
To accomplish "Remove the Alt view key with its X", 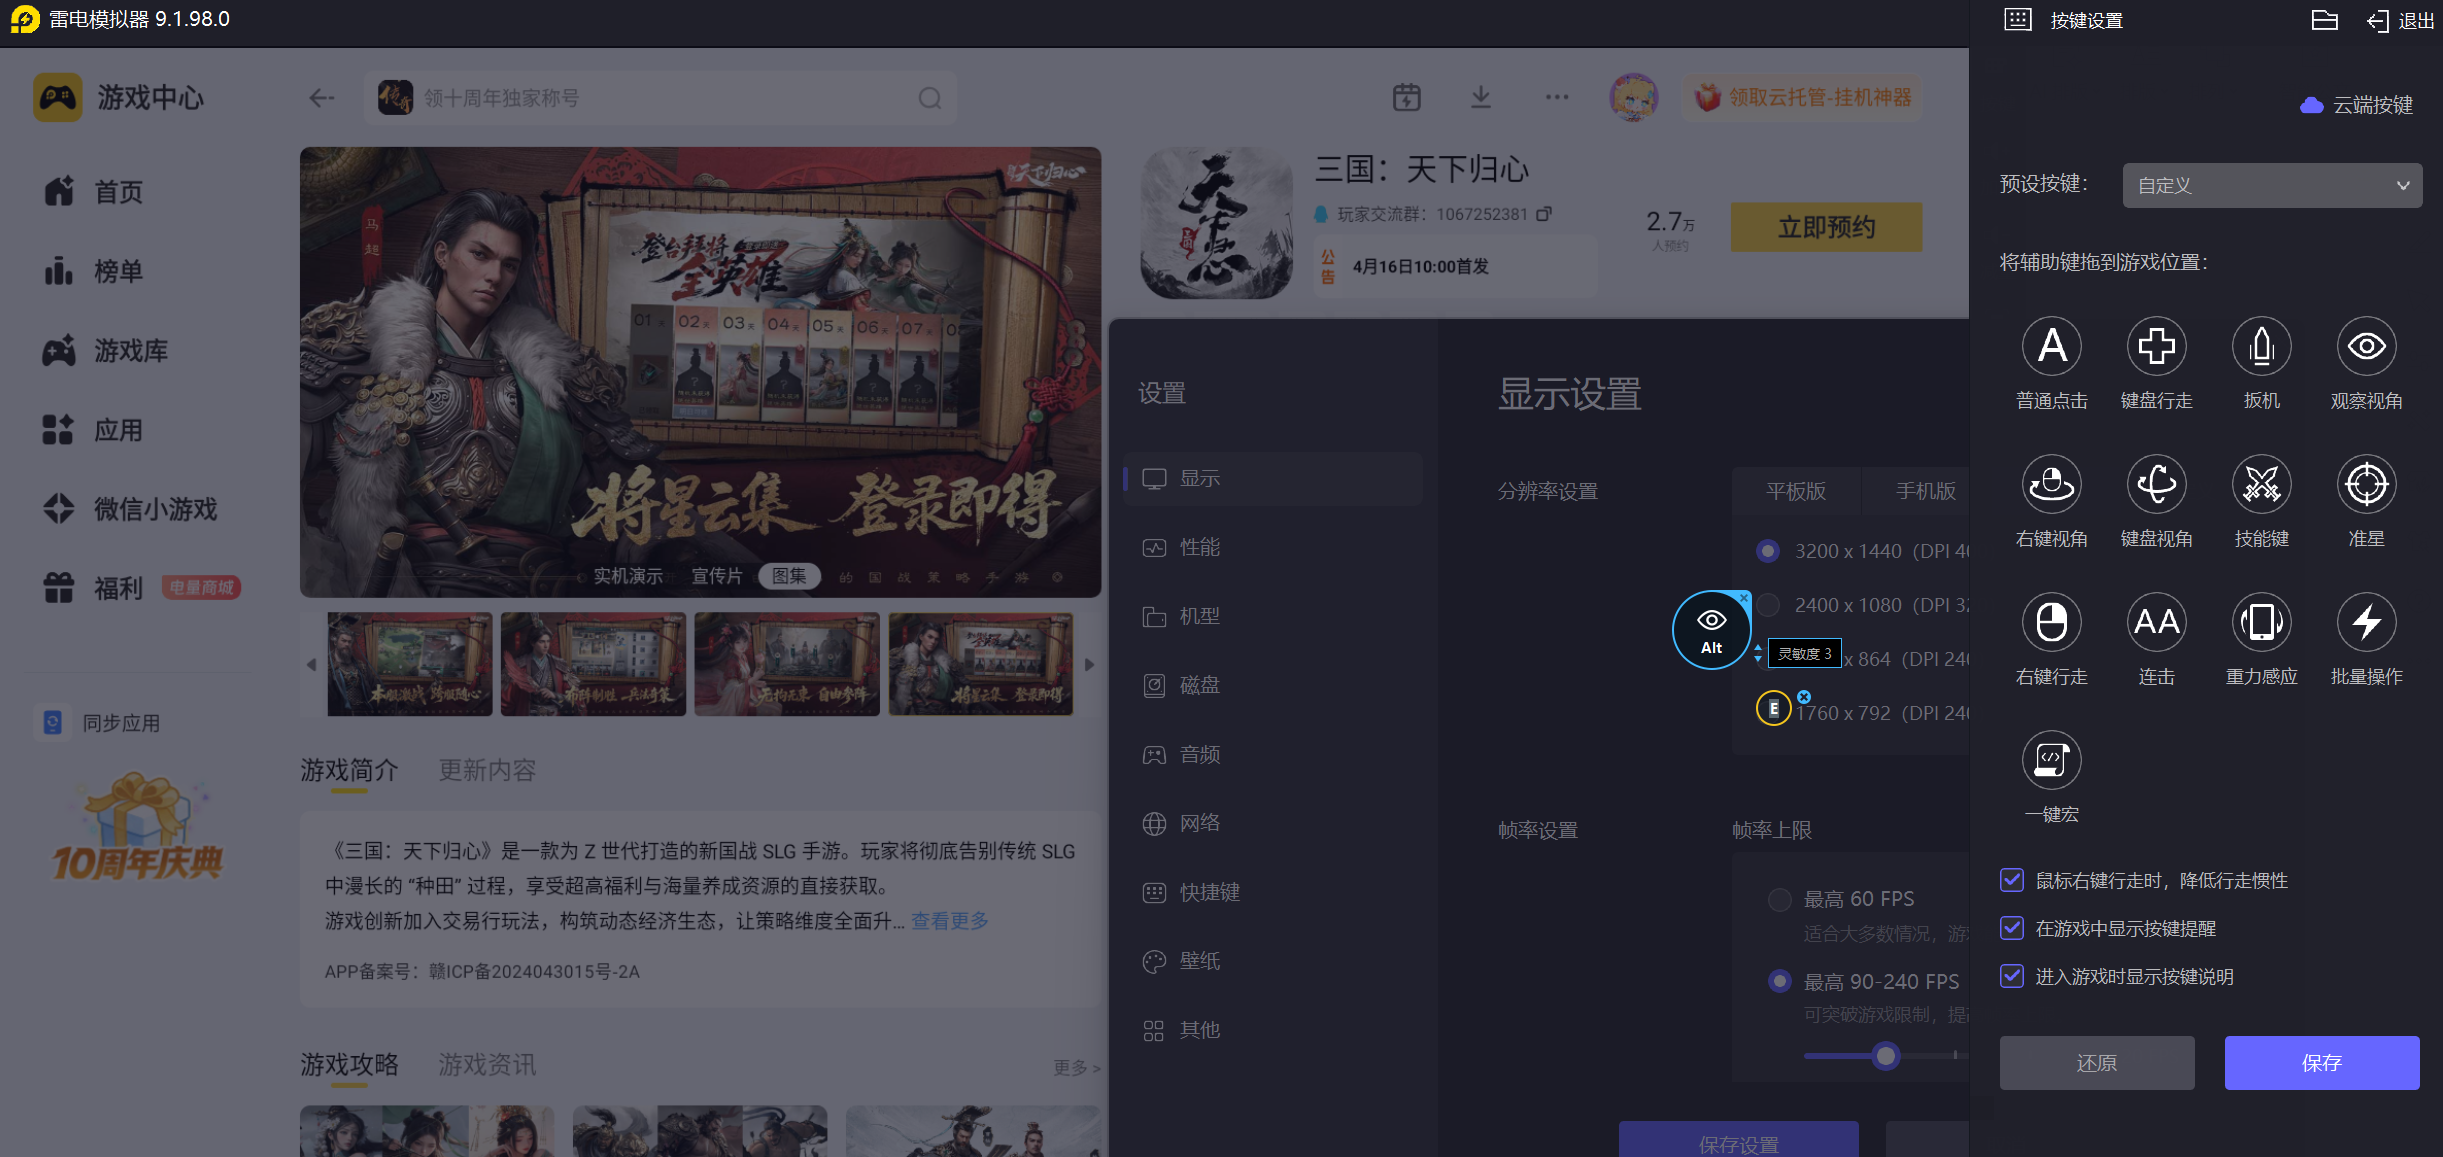I will click(1744, 598).
